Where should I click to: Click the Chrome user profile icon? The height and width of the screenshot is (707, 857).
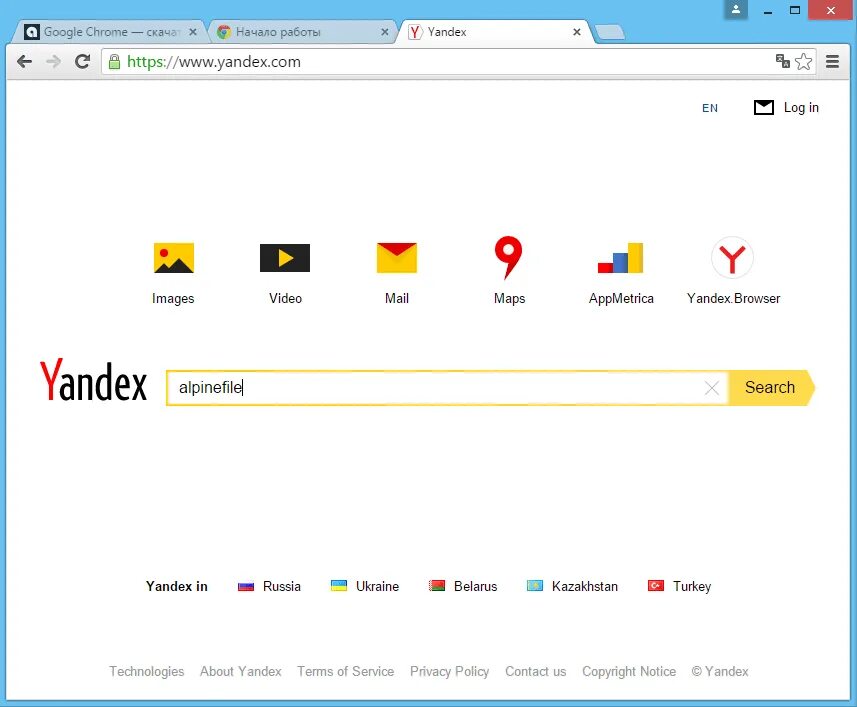point(736,9)
